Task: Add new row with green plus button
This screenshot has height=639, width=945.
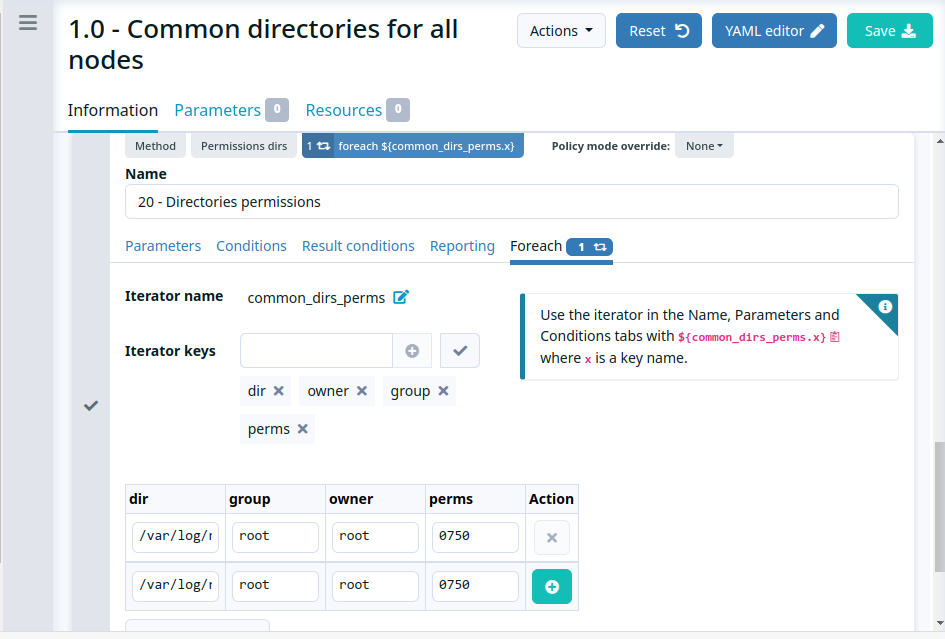Action: pyautogui.click(x=551, y=587)
